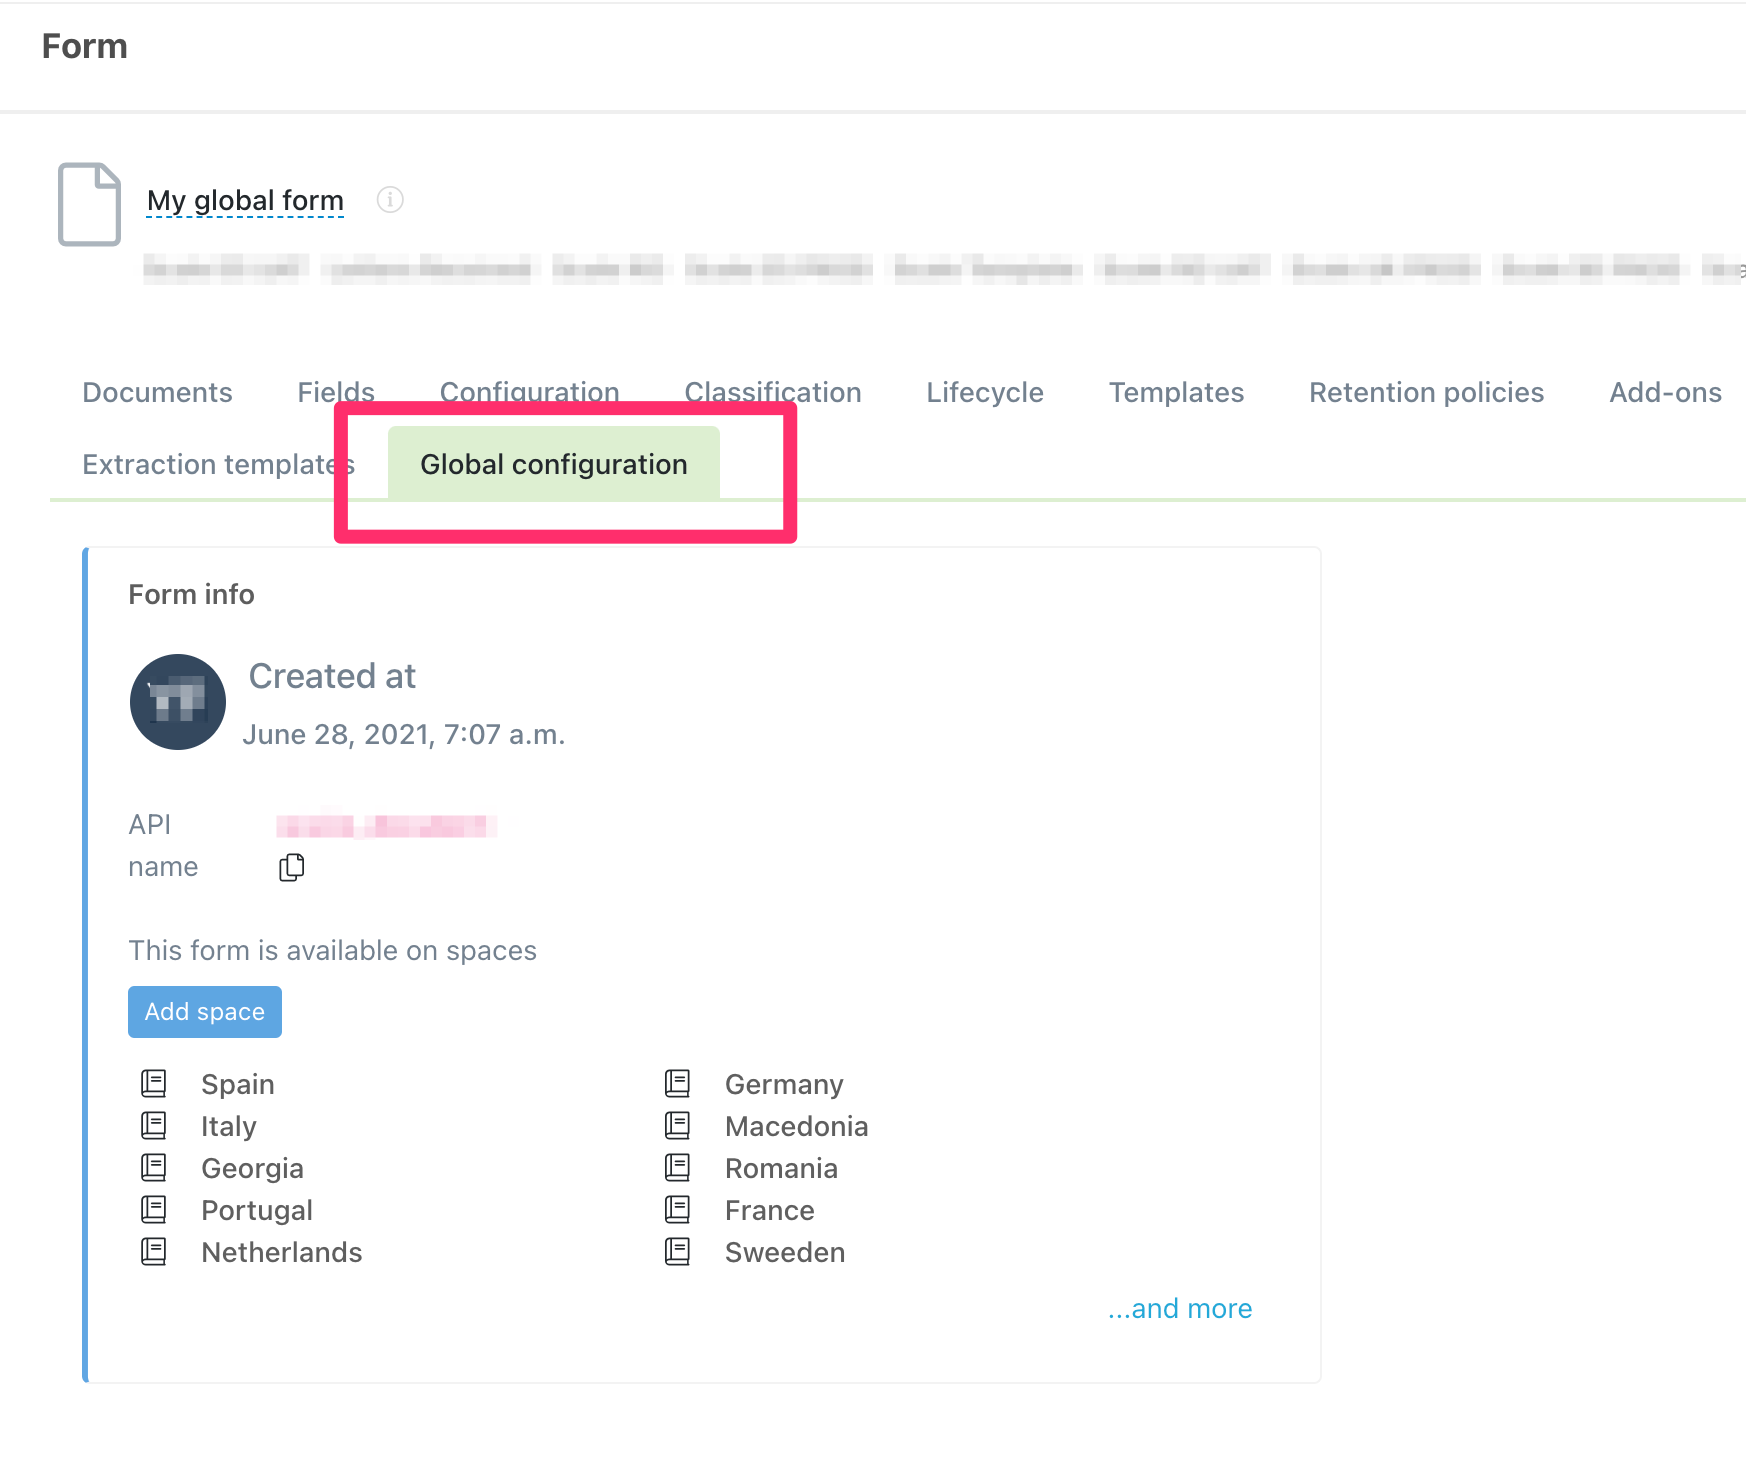Viewport: 1746px width, 1466px height.
Task: Copy the API name with clipboard icon
Action: [x=291, y=867]
